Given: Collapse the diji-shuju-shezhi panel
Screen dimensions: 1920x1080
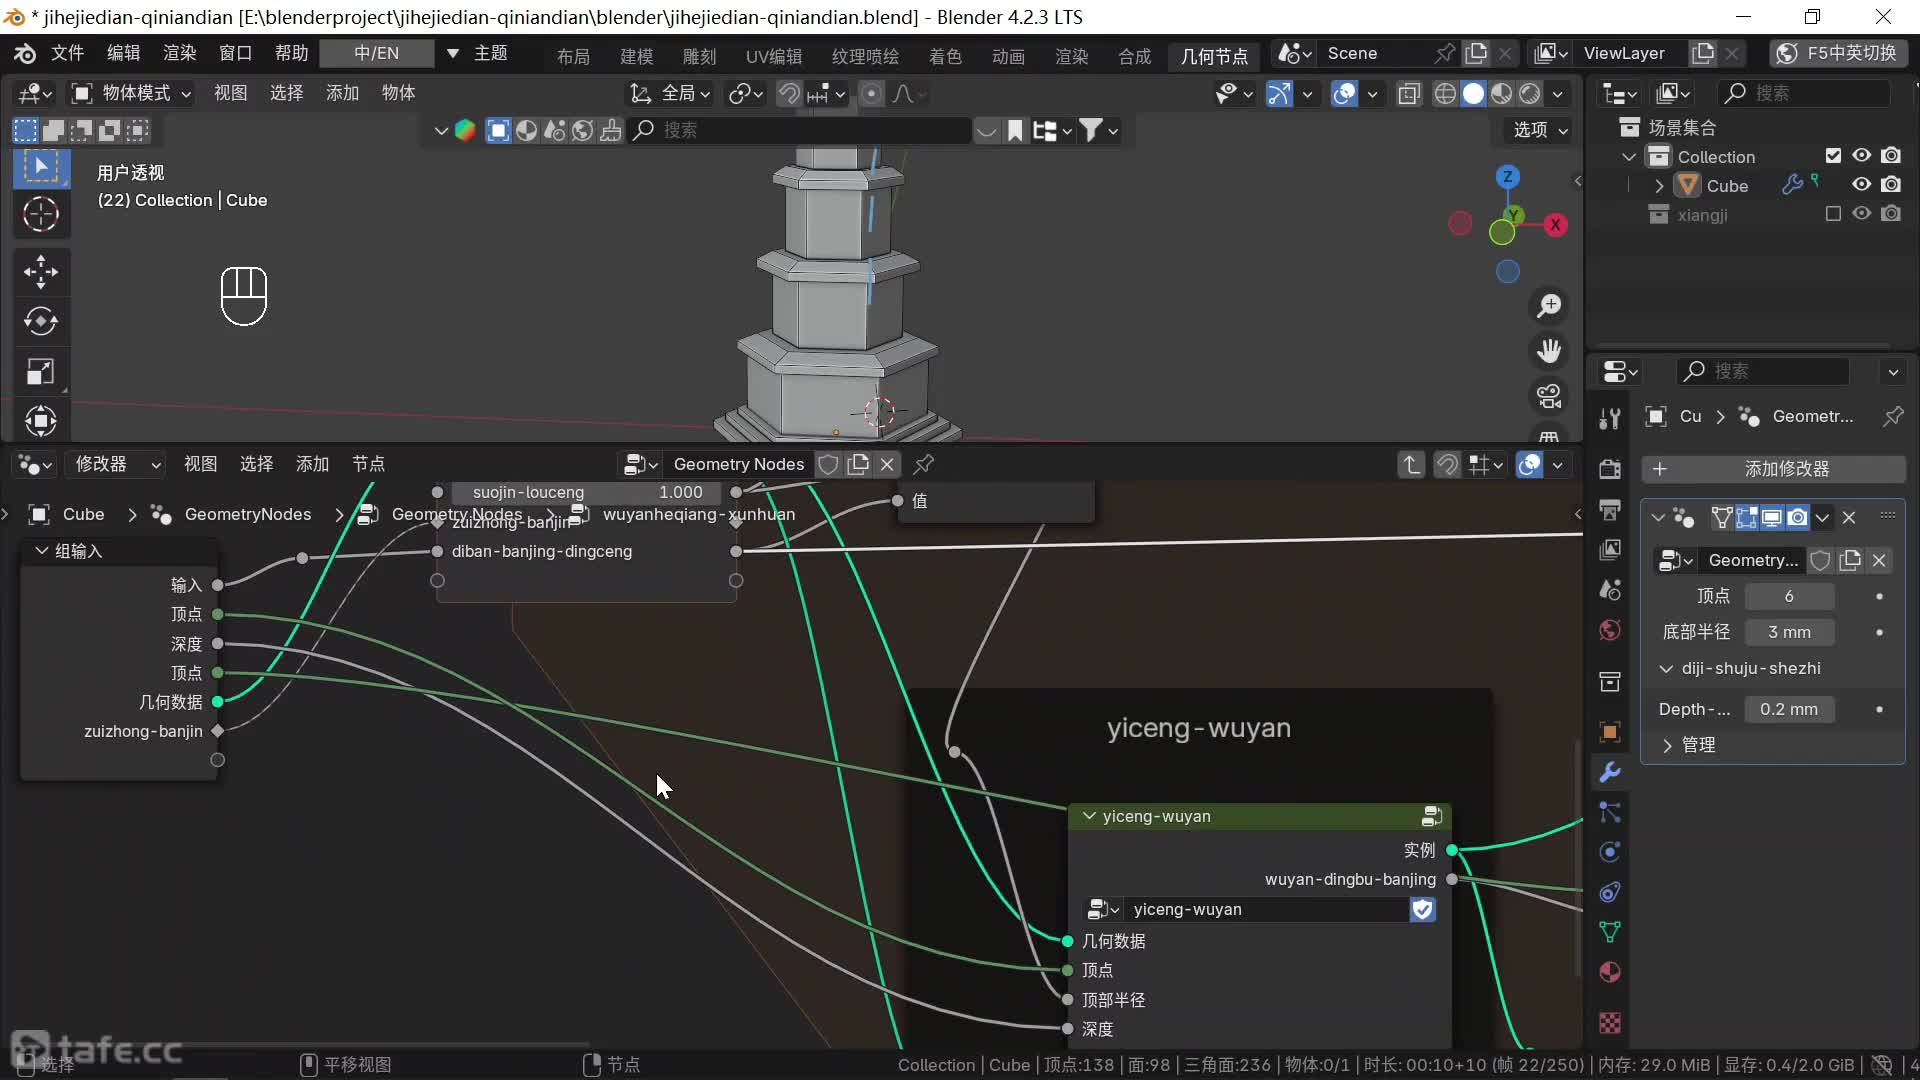Looking at the screenshot, I should tap(1666, 668).
